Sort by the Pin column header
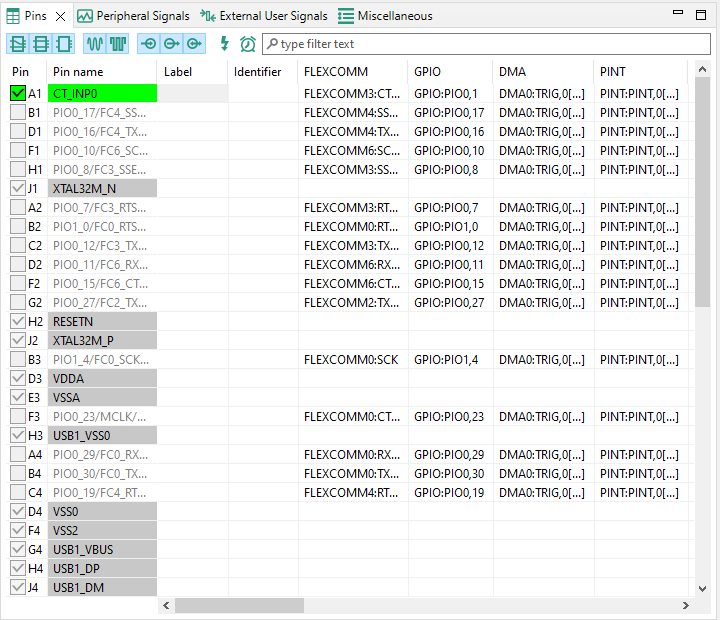Screen dimensions: 720x620 (26, 72)
